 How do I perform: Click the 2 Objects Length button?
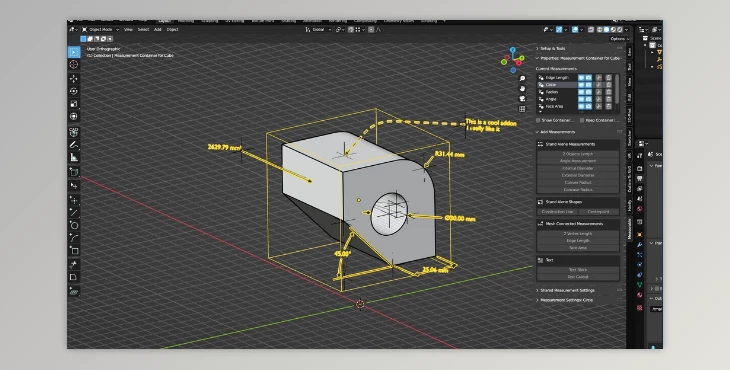coord(578,154)
